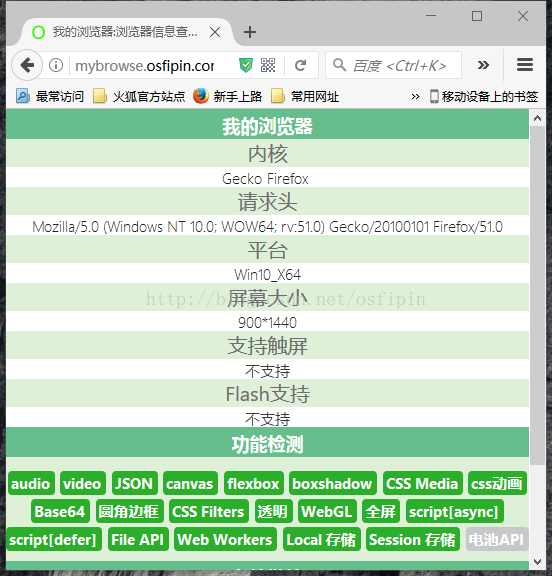Open 新手上路 bookmark

coord(227,97)
